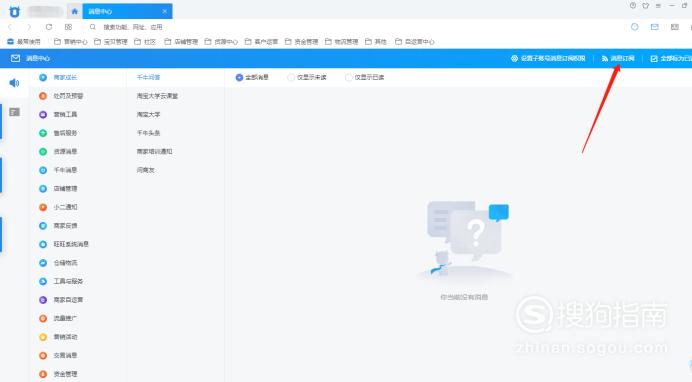692x382 pixels.
Task: Open the 最常使用 bookmark
Action: tap(24, 41)
